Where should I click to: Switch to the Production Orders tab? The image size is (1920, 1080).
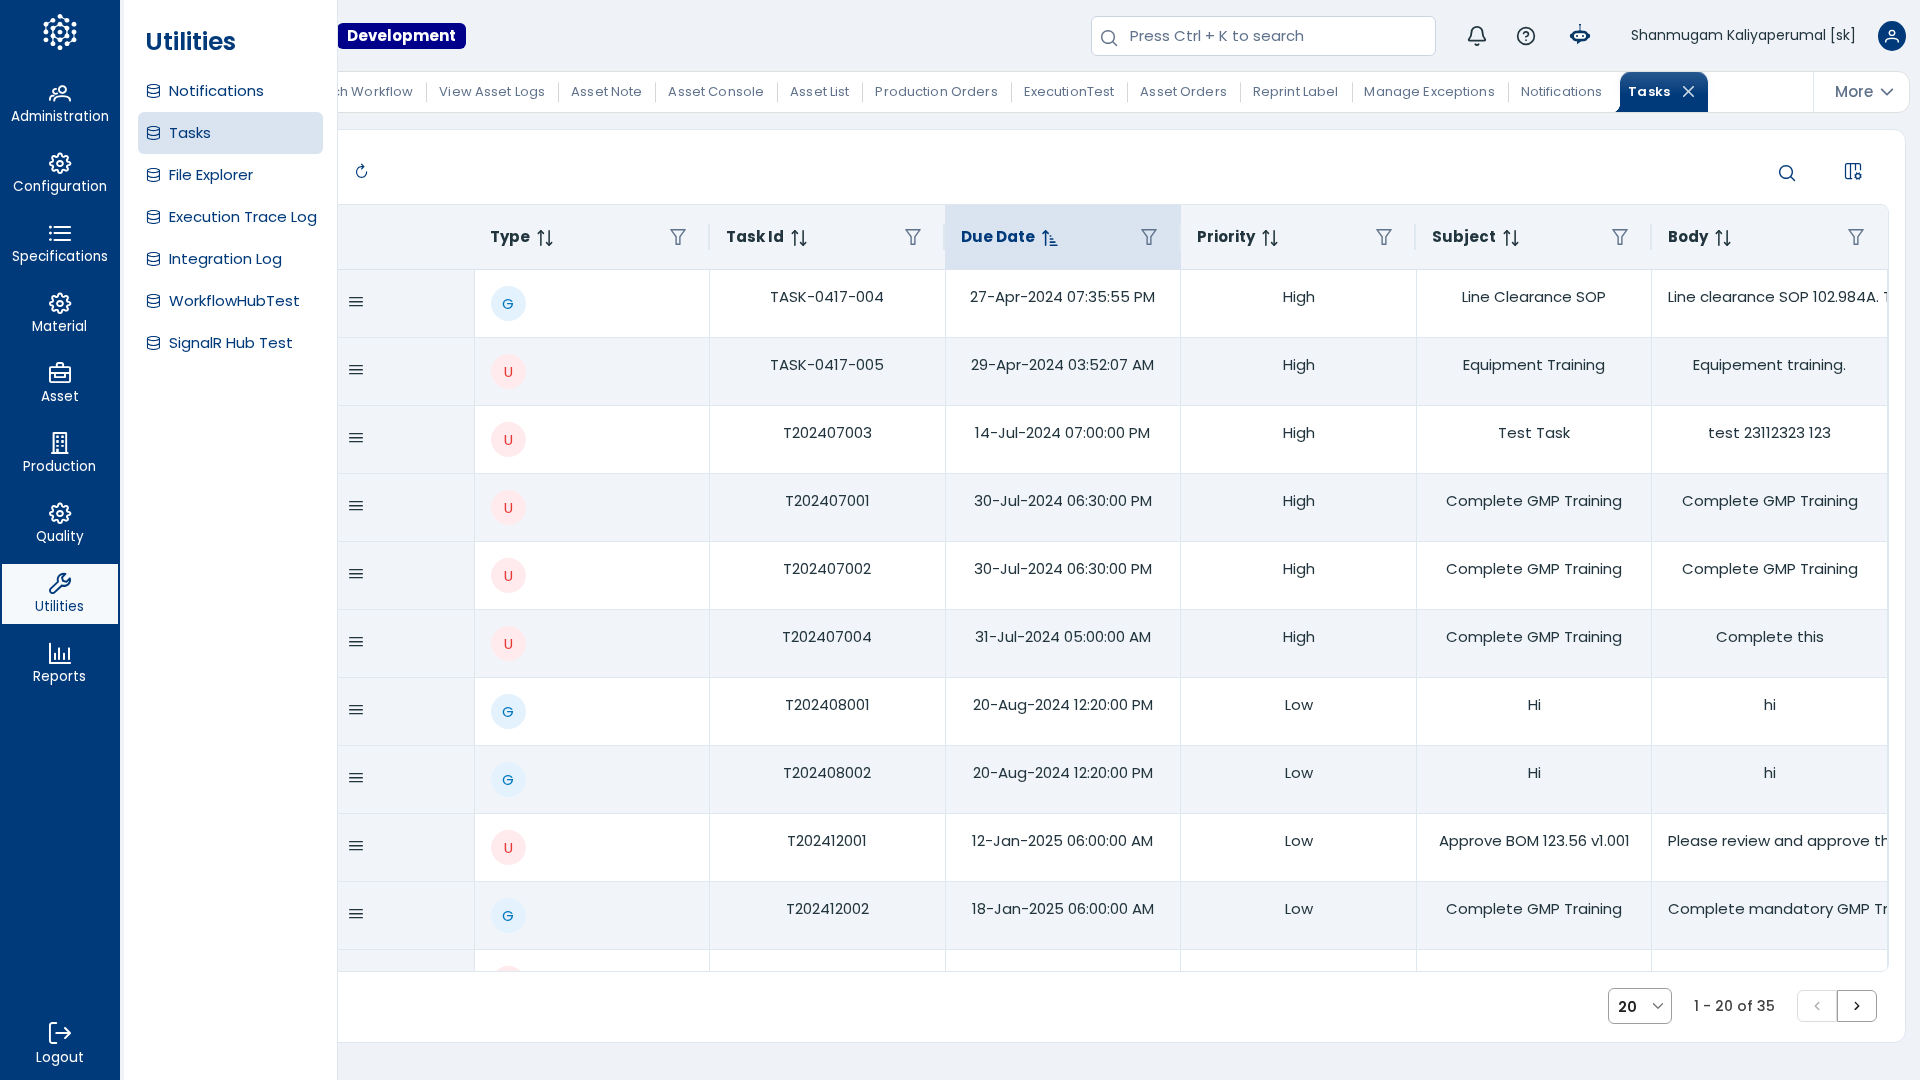[936, 92]
